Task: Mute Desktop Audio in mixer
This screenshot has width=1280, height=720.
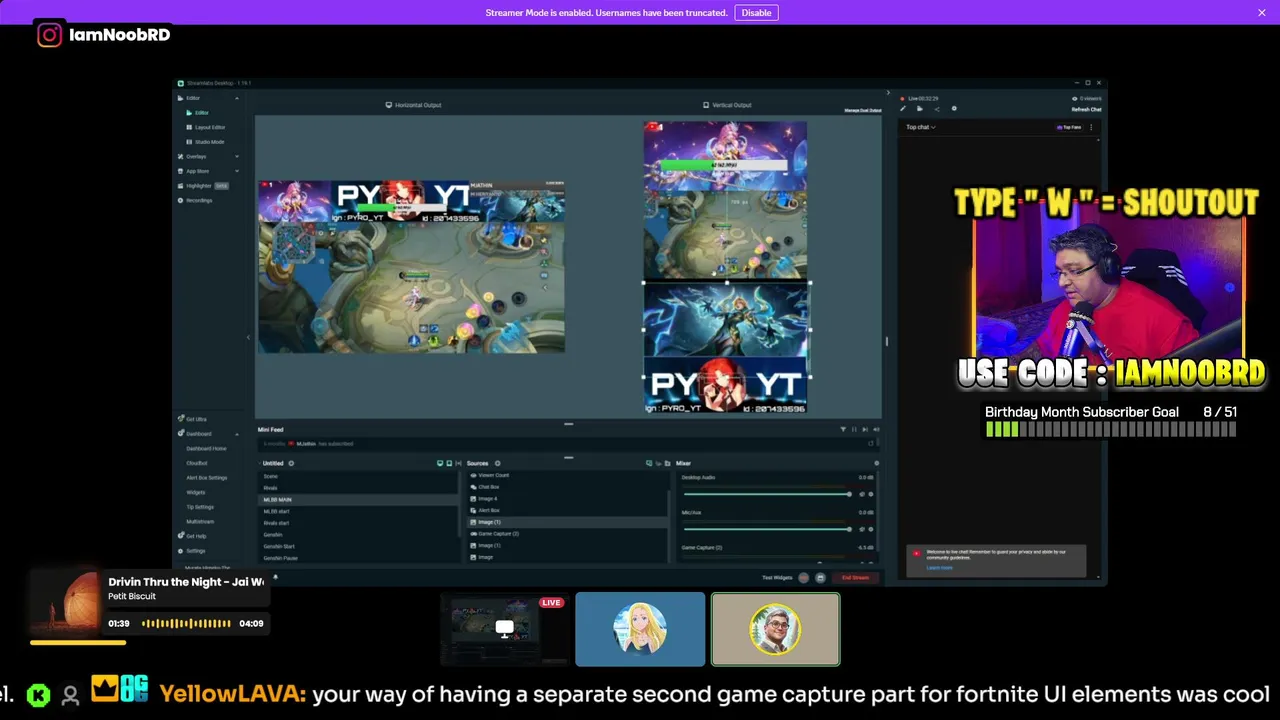Action: coord(862,494)
